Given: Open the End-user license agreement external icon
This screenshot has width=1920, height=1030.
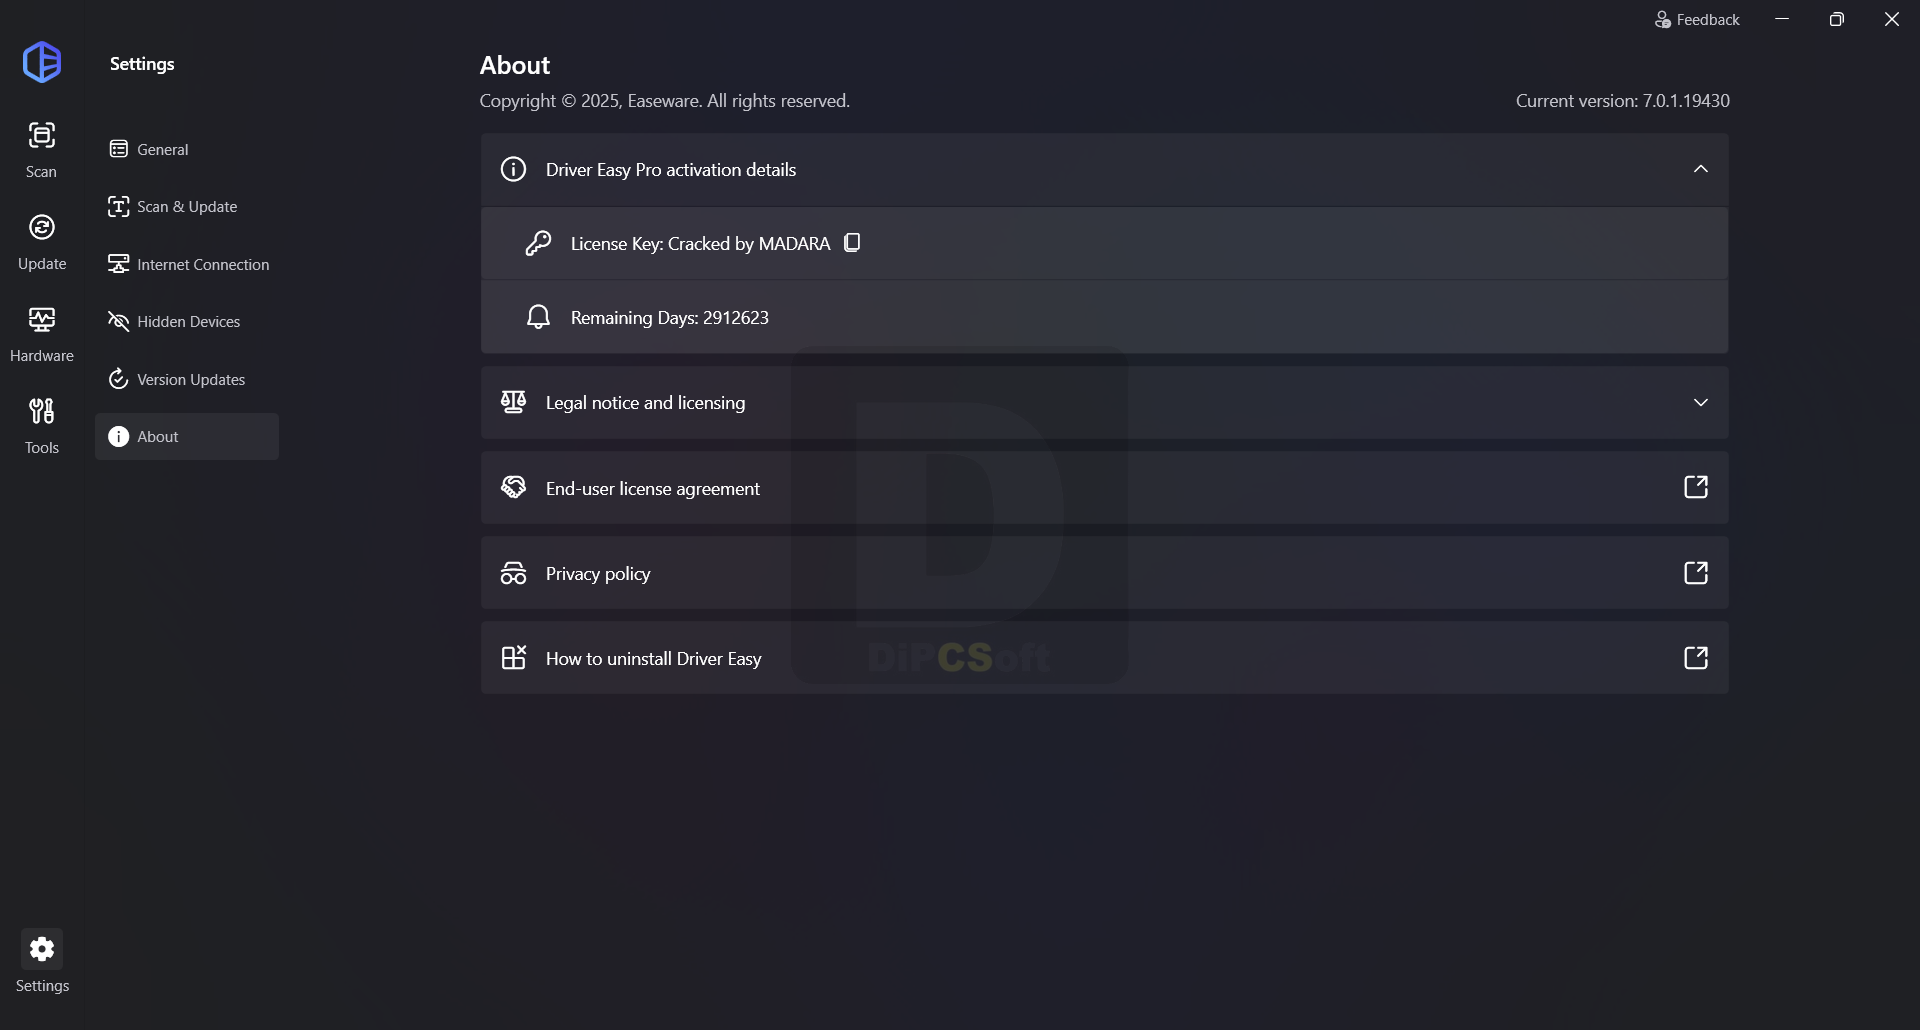Looking at the screenshot, I should coord(1696,487).
